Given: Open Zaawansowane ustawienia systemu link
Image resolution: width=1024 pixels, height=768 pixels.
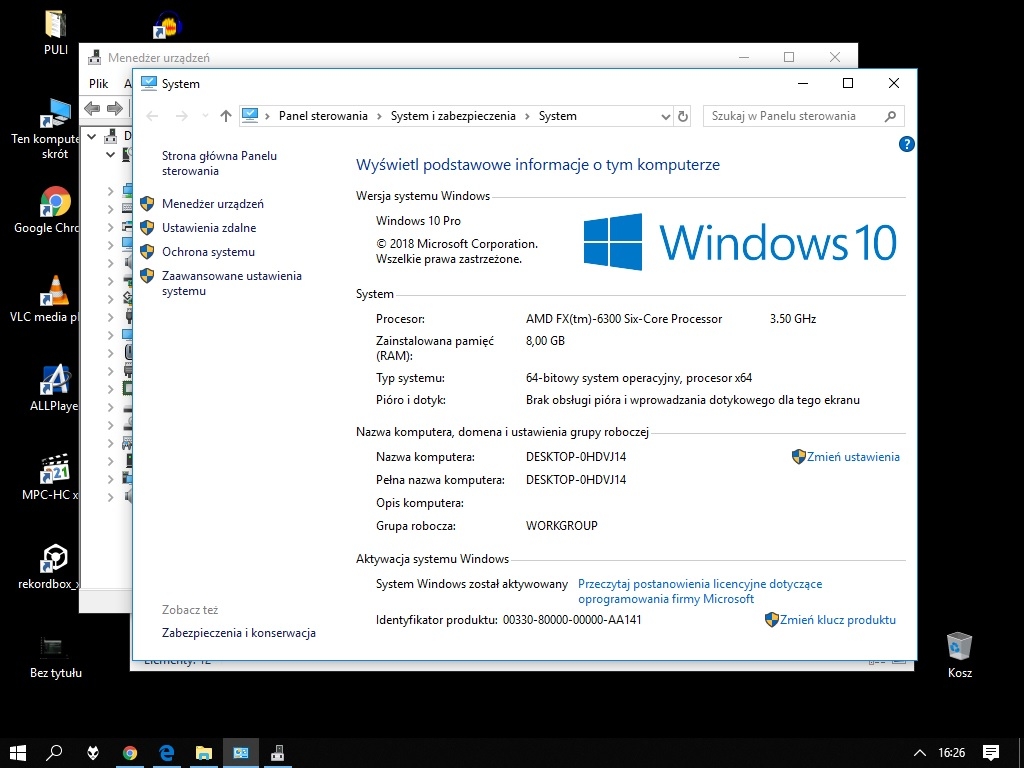Looking at the screenshot, I should tap(232, 283).
